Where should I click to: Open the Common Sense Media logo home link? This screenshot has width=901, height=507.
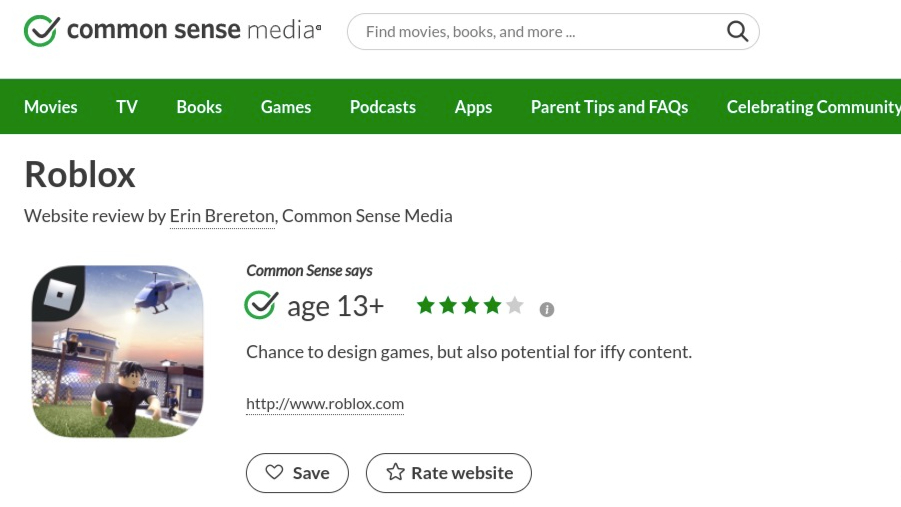pos(172,30)
